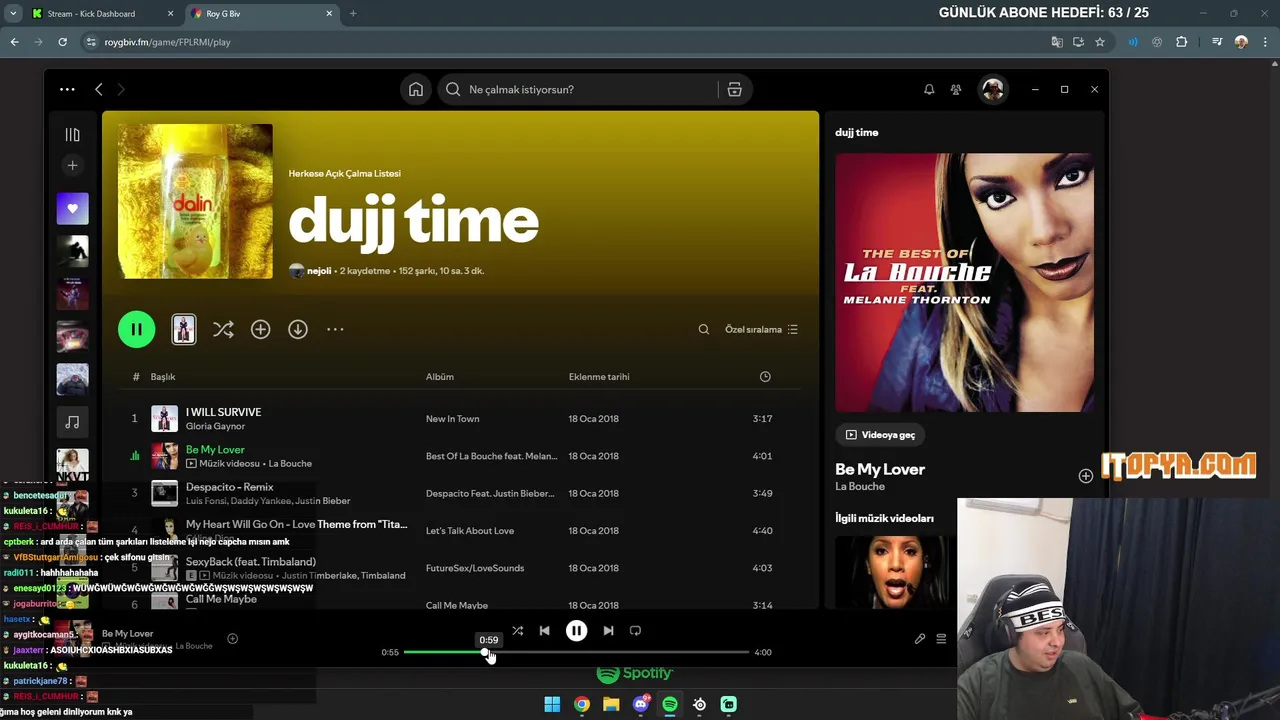1280x720 pixels.
Task: Open Spotify Home via the house icon
Action: pos(416,90)
